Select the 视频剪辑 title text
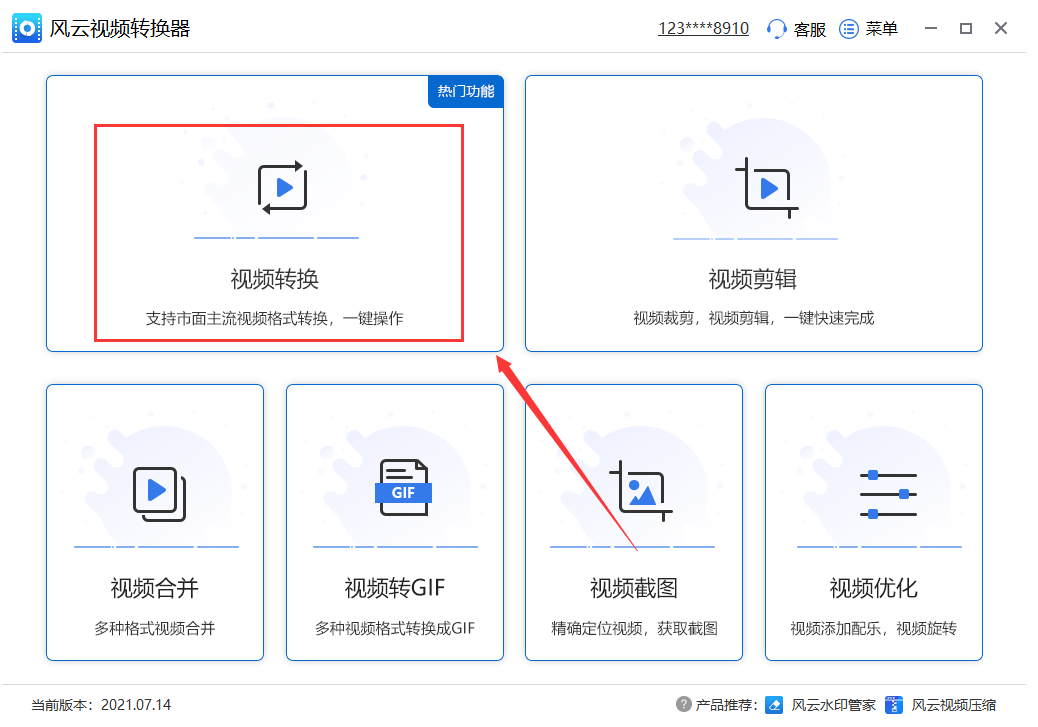The image size is (1038, 727). click(753, 278)
